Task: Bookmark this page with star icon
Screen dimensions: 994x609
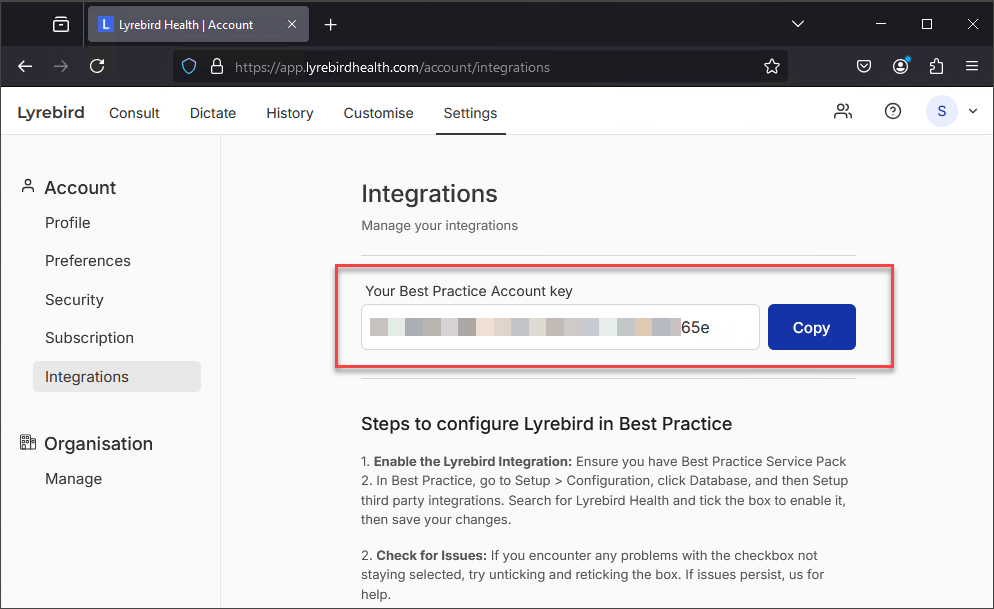Action: (771, 67)
